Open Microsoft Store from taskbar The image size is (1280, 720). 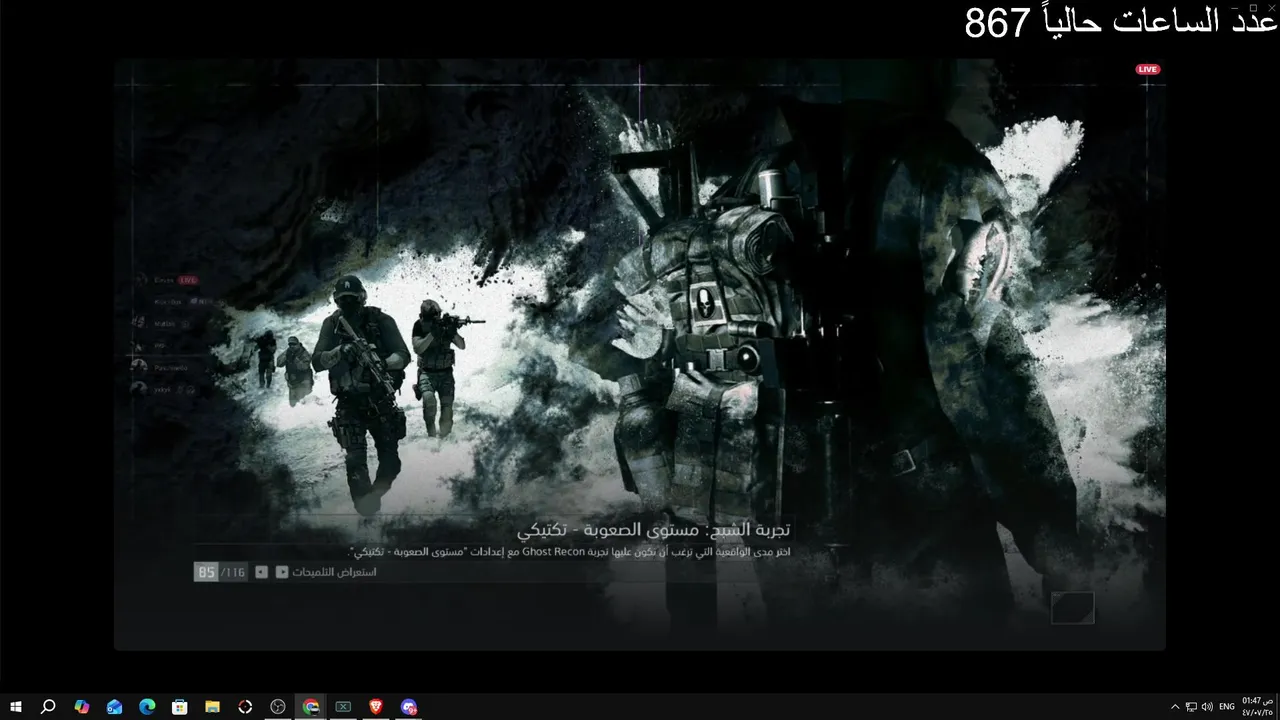[180, 707]
